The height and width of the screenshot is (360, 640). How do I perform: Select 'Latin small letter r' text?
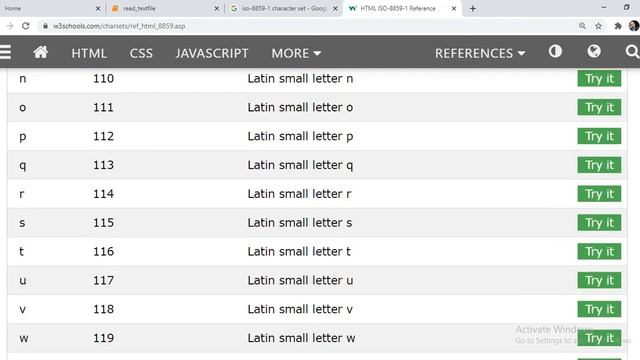coord(299,194)
